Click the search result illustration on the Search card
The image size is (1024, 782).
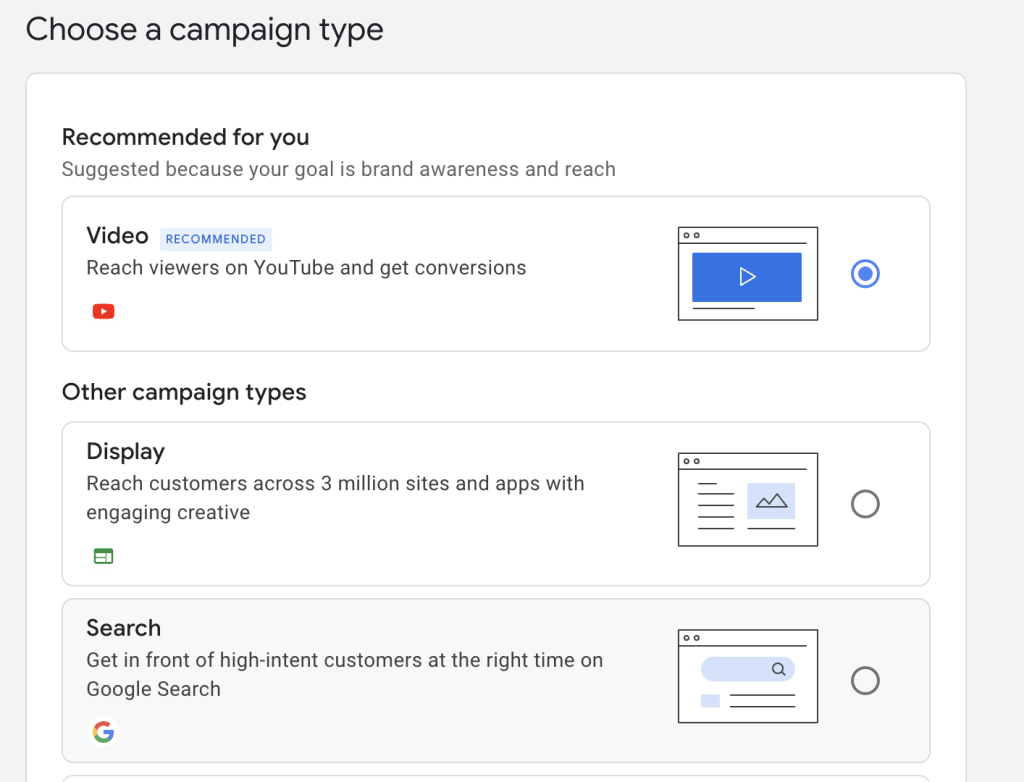747,676
